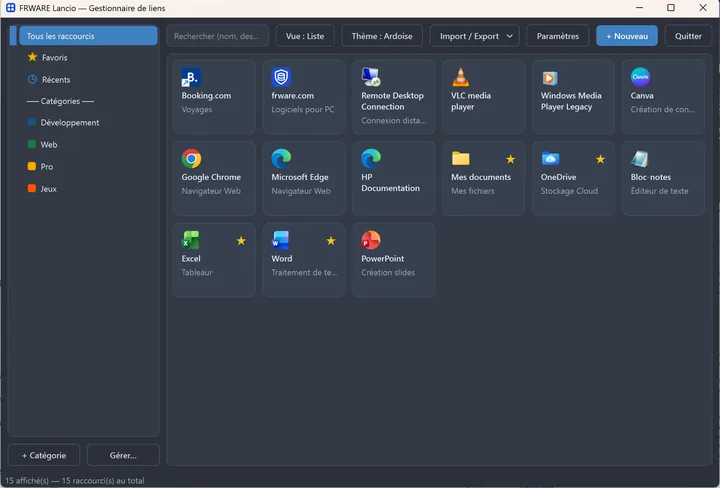Filter by Pro category
The image size is (720, 488).
[46, 167]
